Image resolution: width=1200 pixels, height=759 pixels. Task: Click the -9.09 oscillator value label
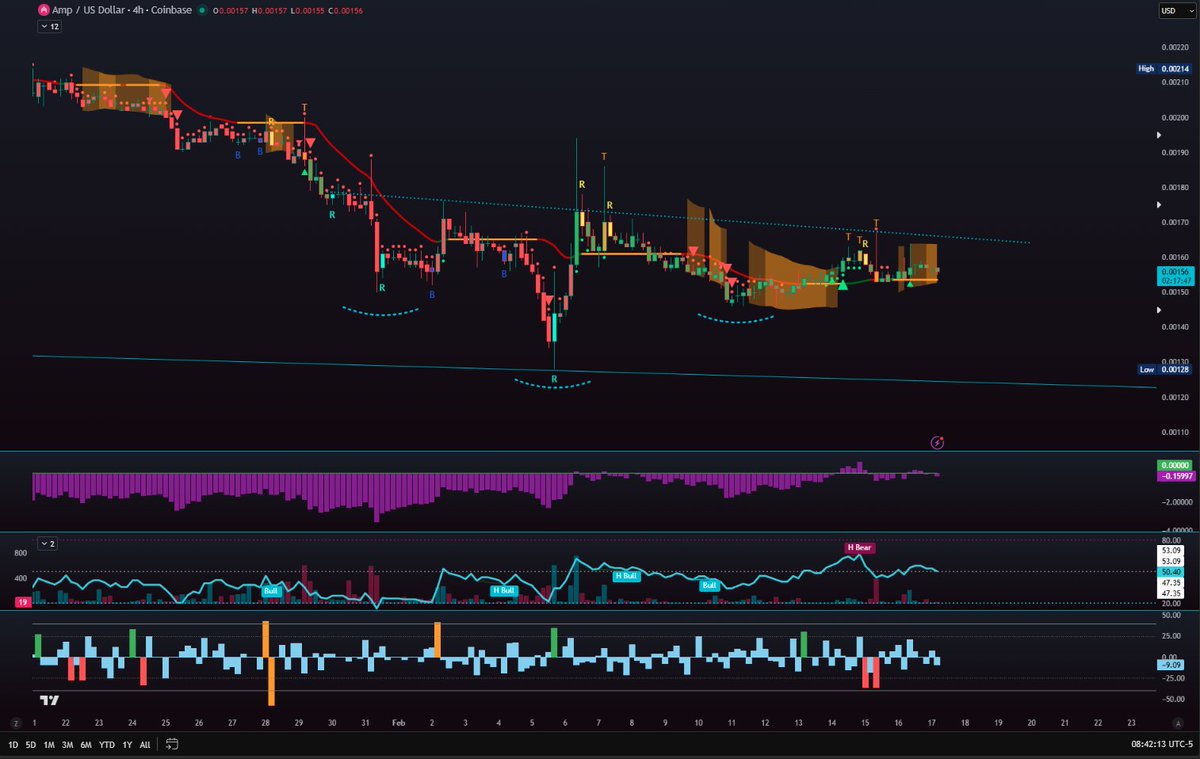(x=1170, y=665)
